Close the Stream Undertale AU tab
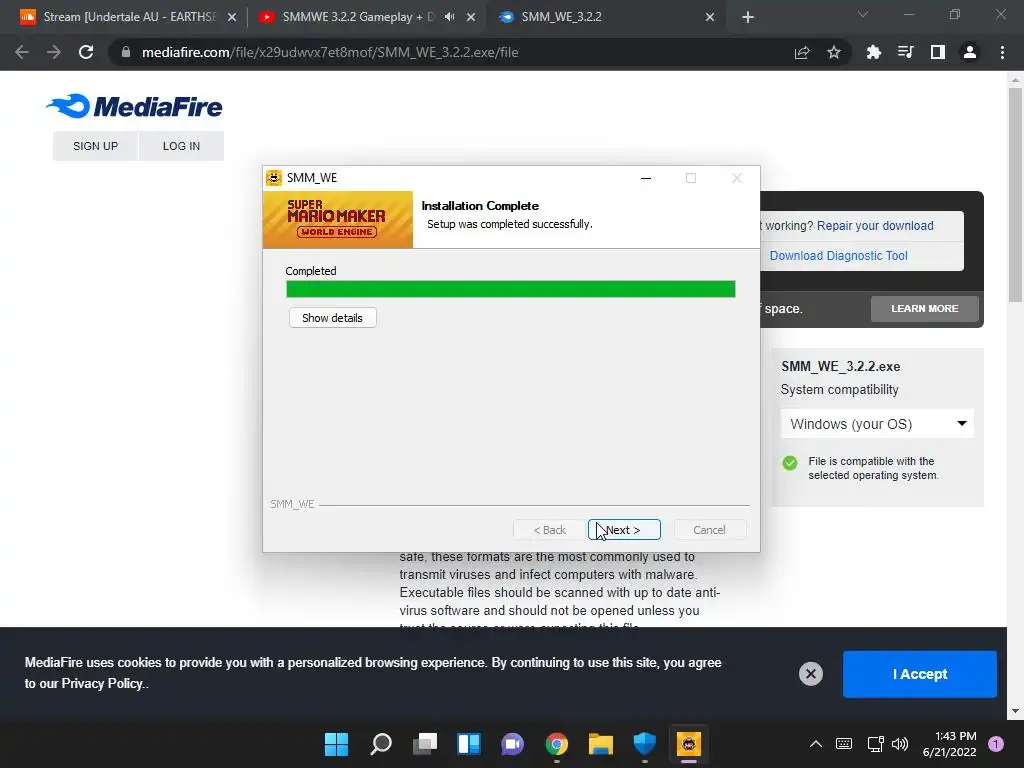 click(232, 18)
